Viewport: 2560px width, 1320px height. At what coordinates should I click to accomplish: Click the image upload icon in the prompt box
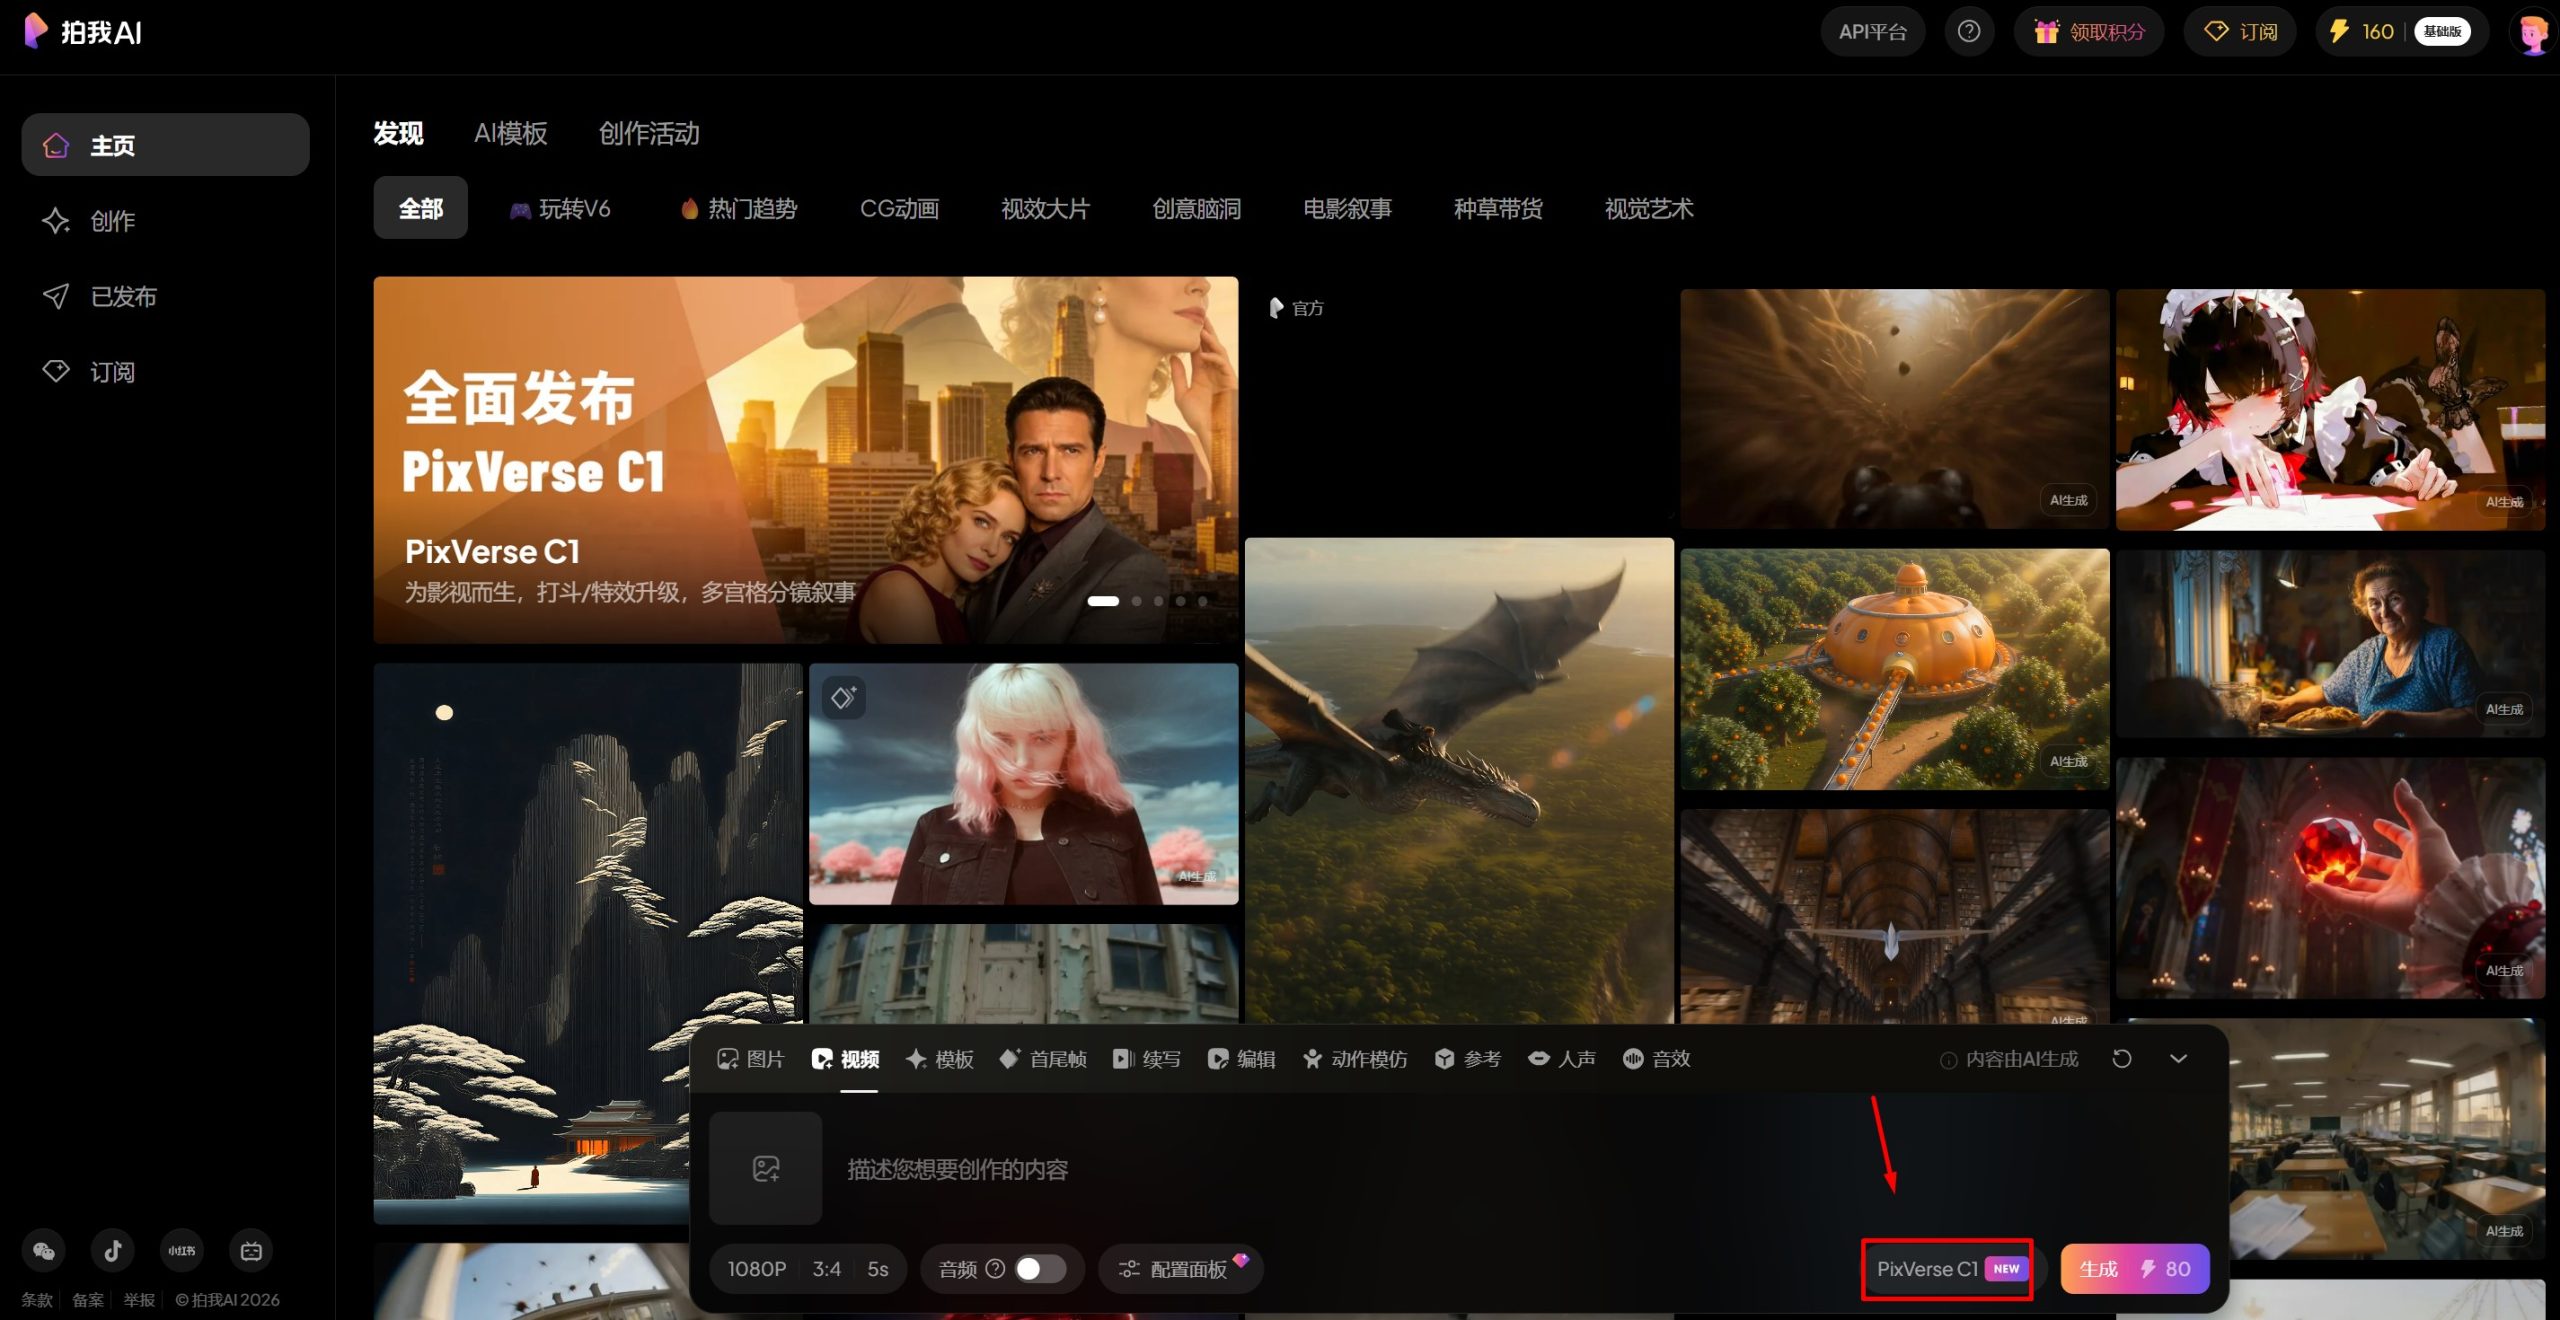(x=765, y=1169)
